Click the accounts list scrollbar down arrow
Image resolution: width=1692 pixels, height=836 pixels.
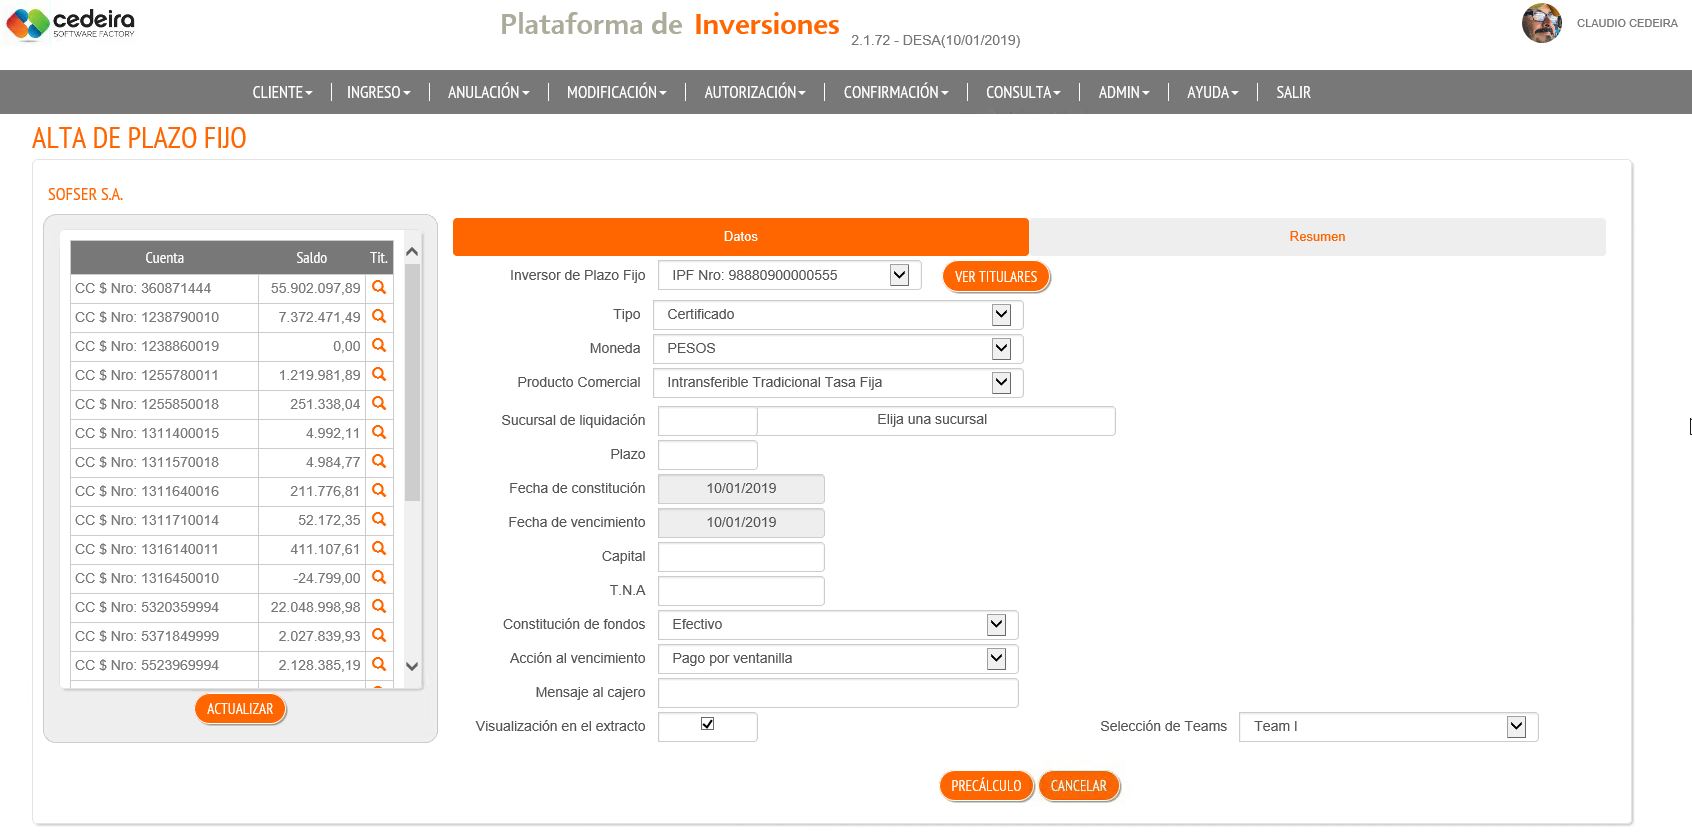click(x=412, y=666)
